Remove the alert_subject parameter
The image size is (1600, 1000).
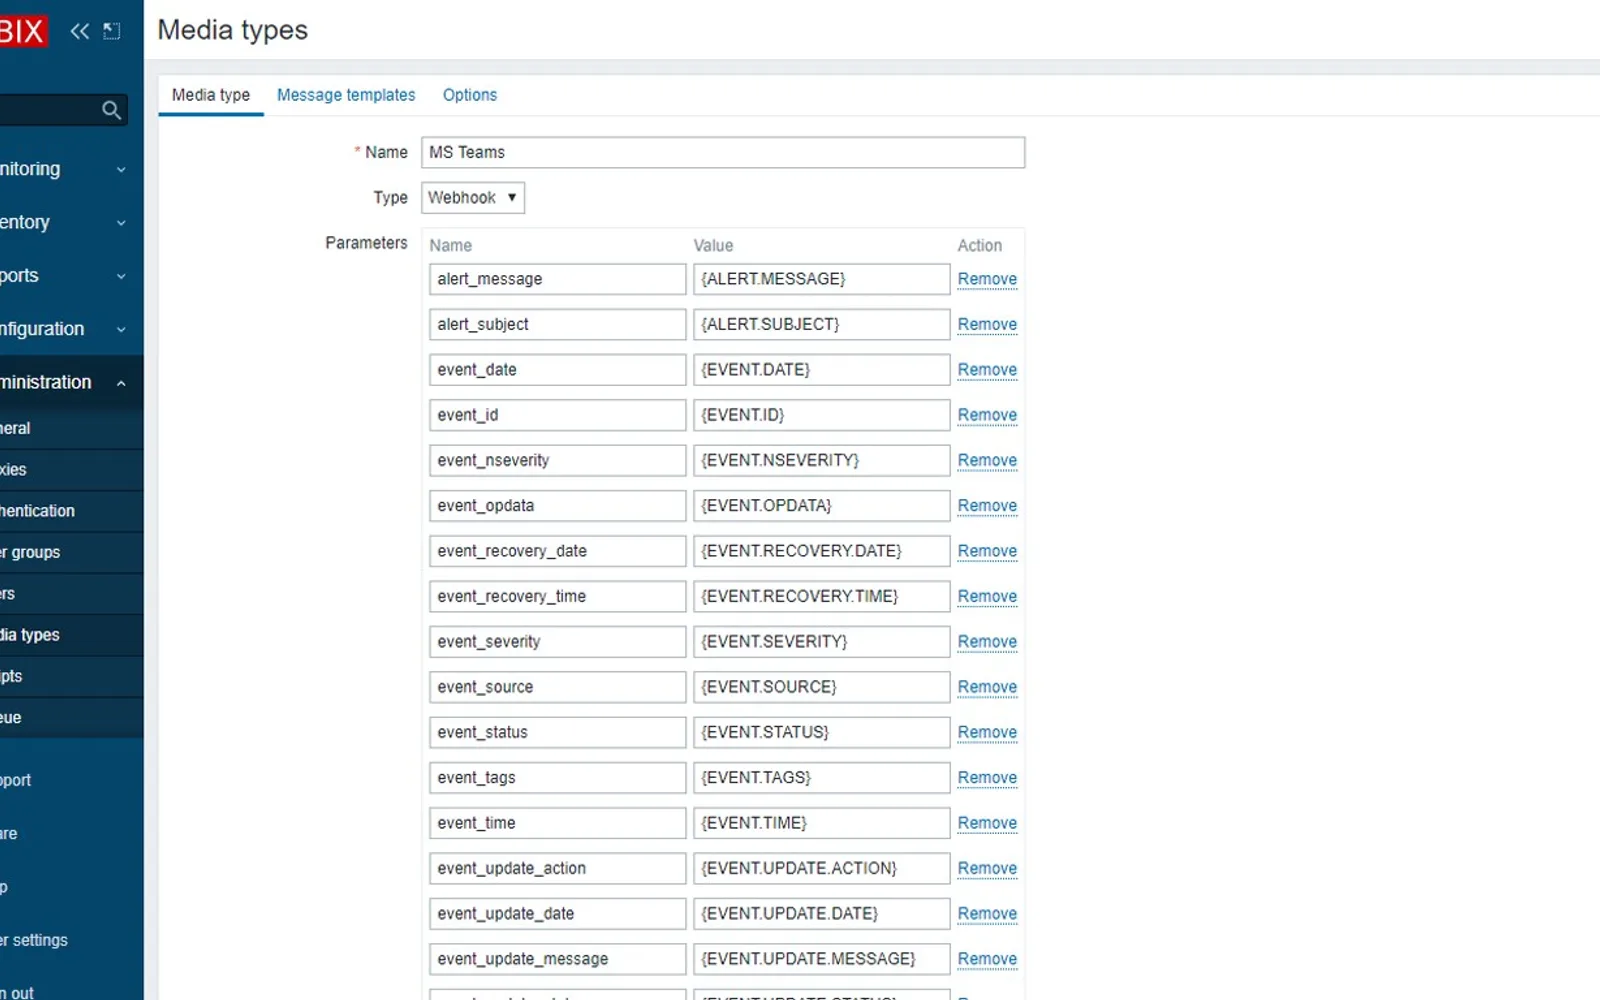click(x=987, y=324)
